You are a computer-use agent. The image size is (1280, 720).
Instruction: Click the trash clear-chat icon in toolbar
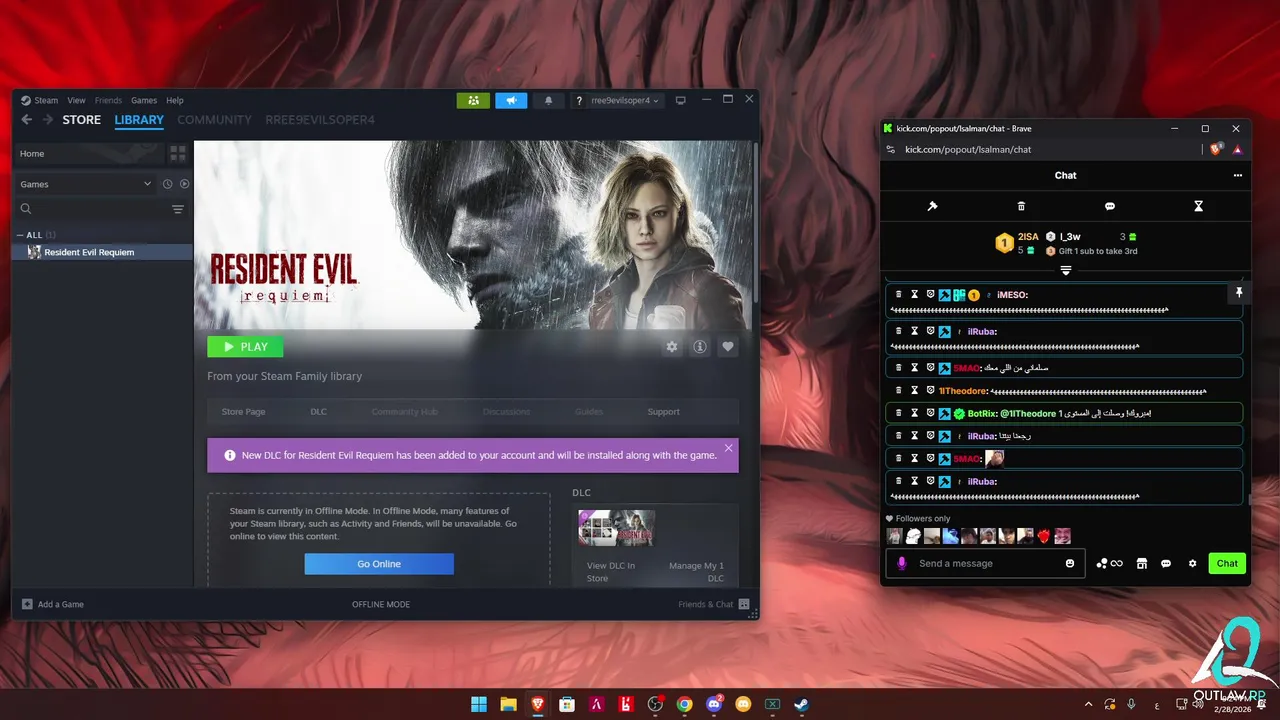[1021, 206]
